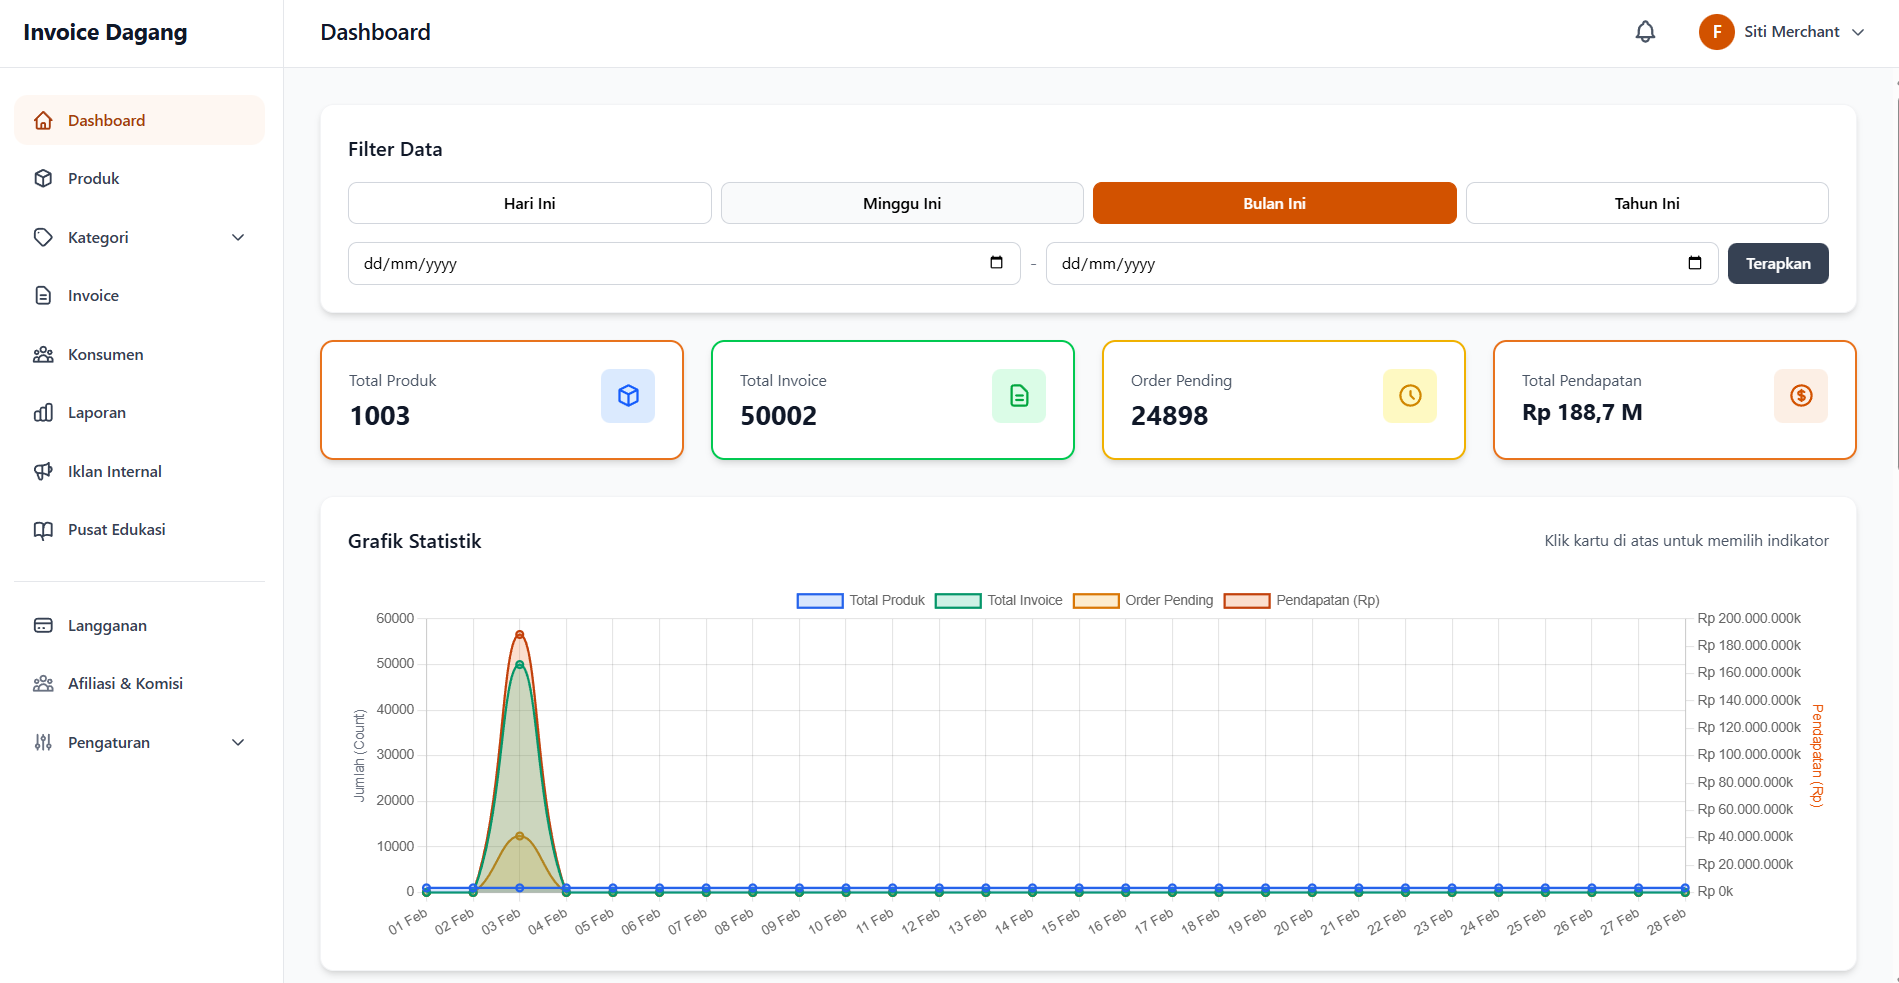Click the Pendapatan (Rp) legend color swatch
The image size is (1899, 983).
point(1247,601)
